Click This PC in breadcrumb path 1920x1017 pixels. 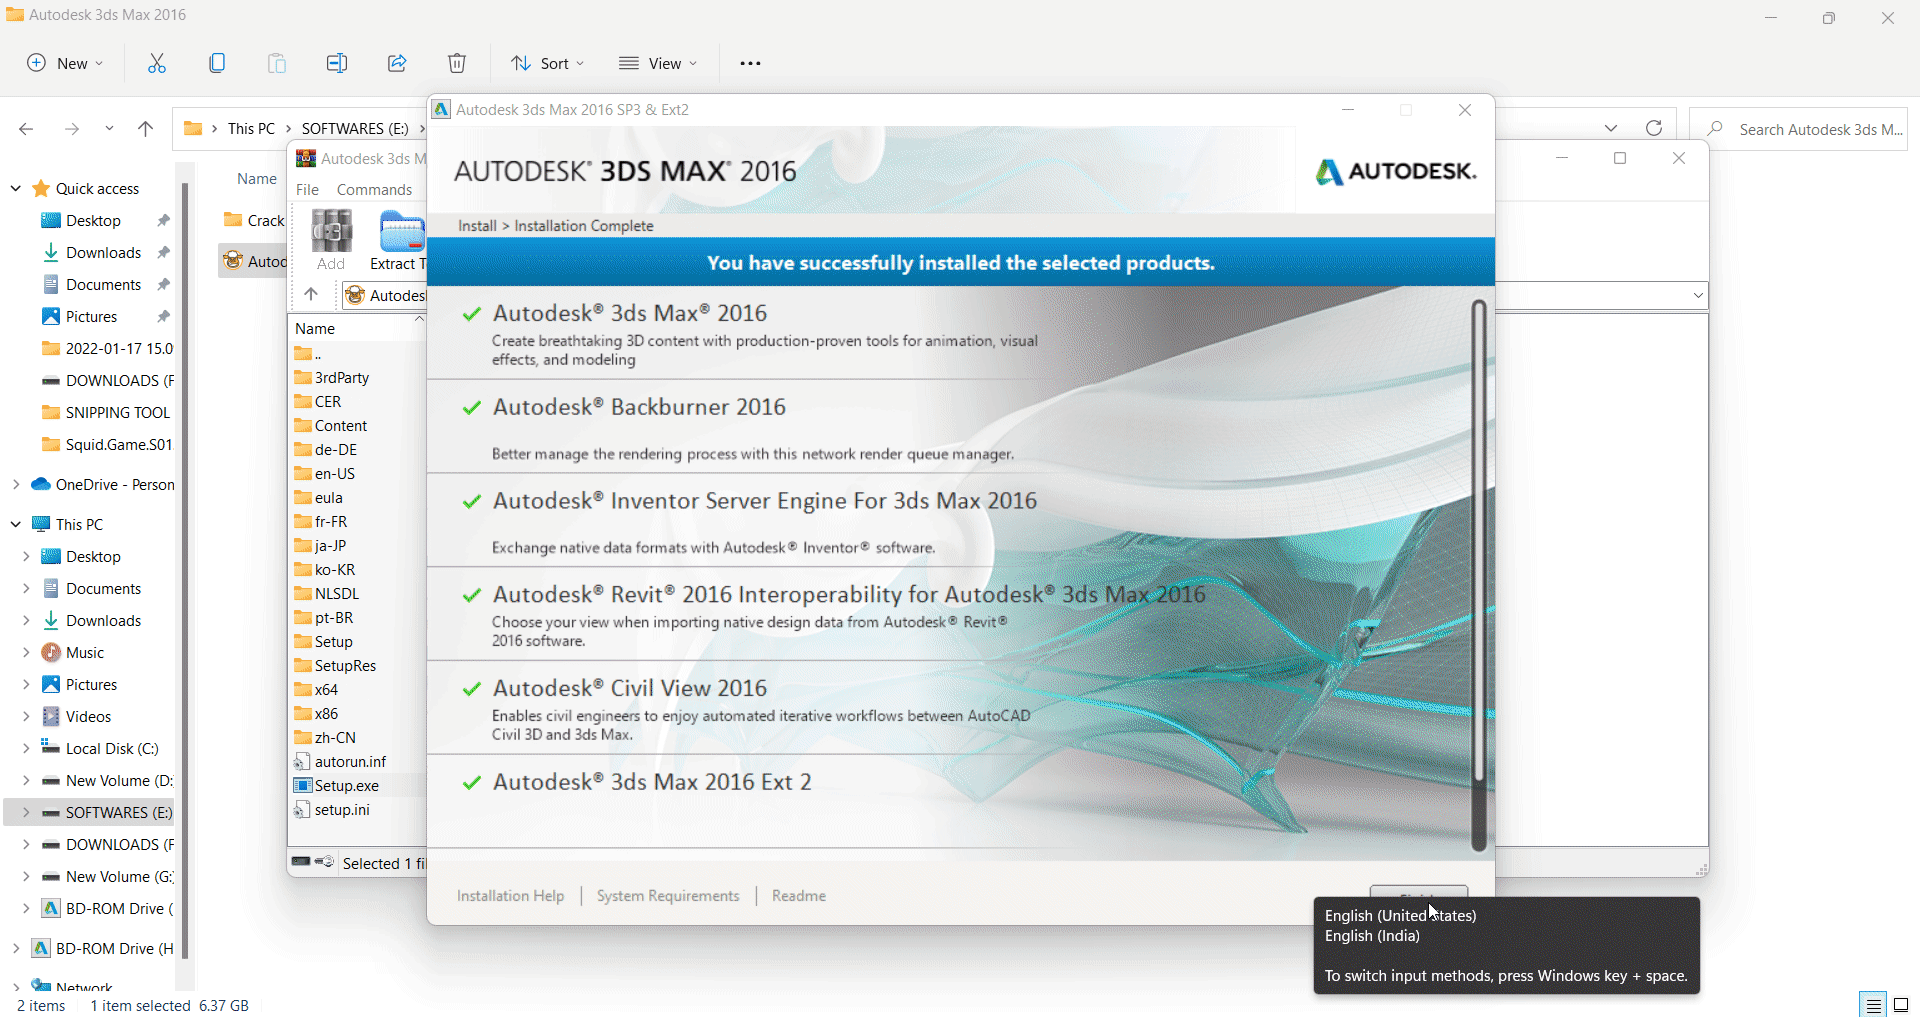click(x=251, y=128)
